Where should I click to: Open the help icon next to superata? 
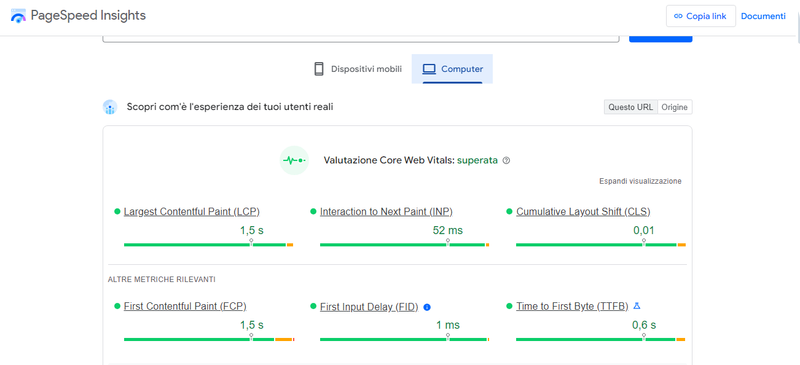point(506,160)
